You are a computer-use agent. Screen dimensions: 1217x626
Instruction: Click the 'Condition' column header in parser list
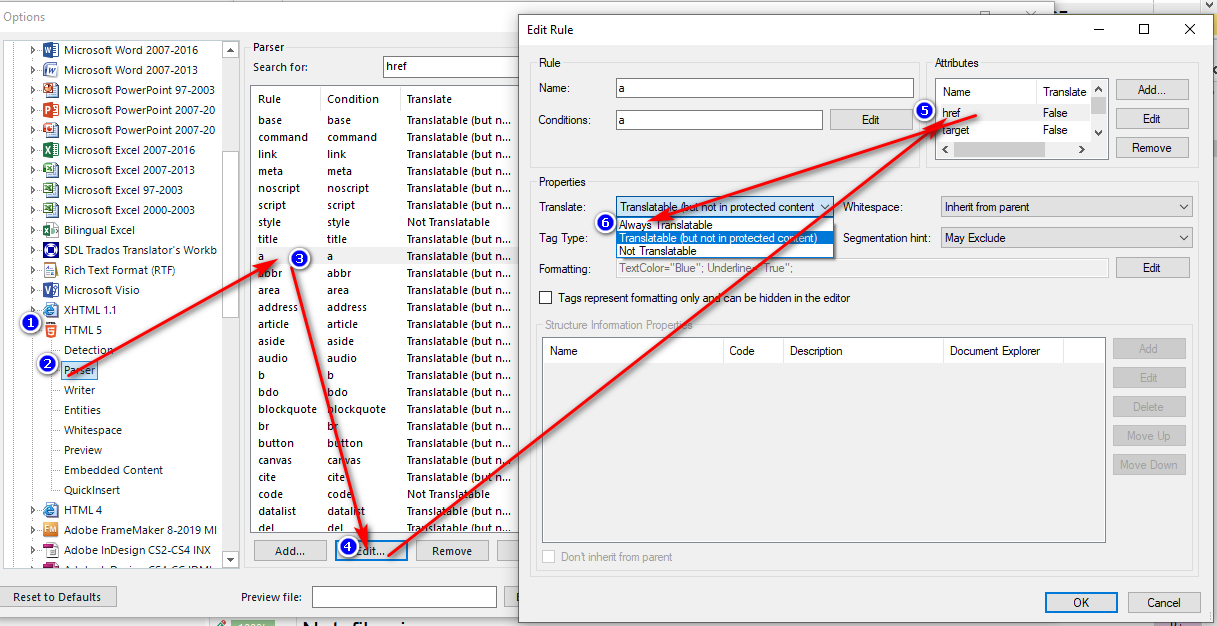coord(360,99)
